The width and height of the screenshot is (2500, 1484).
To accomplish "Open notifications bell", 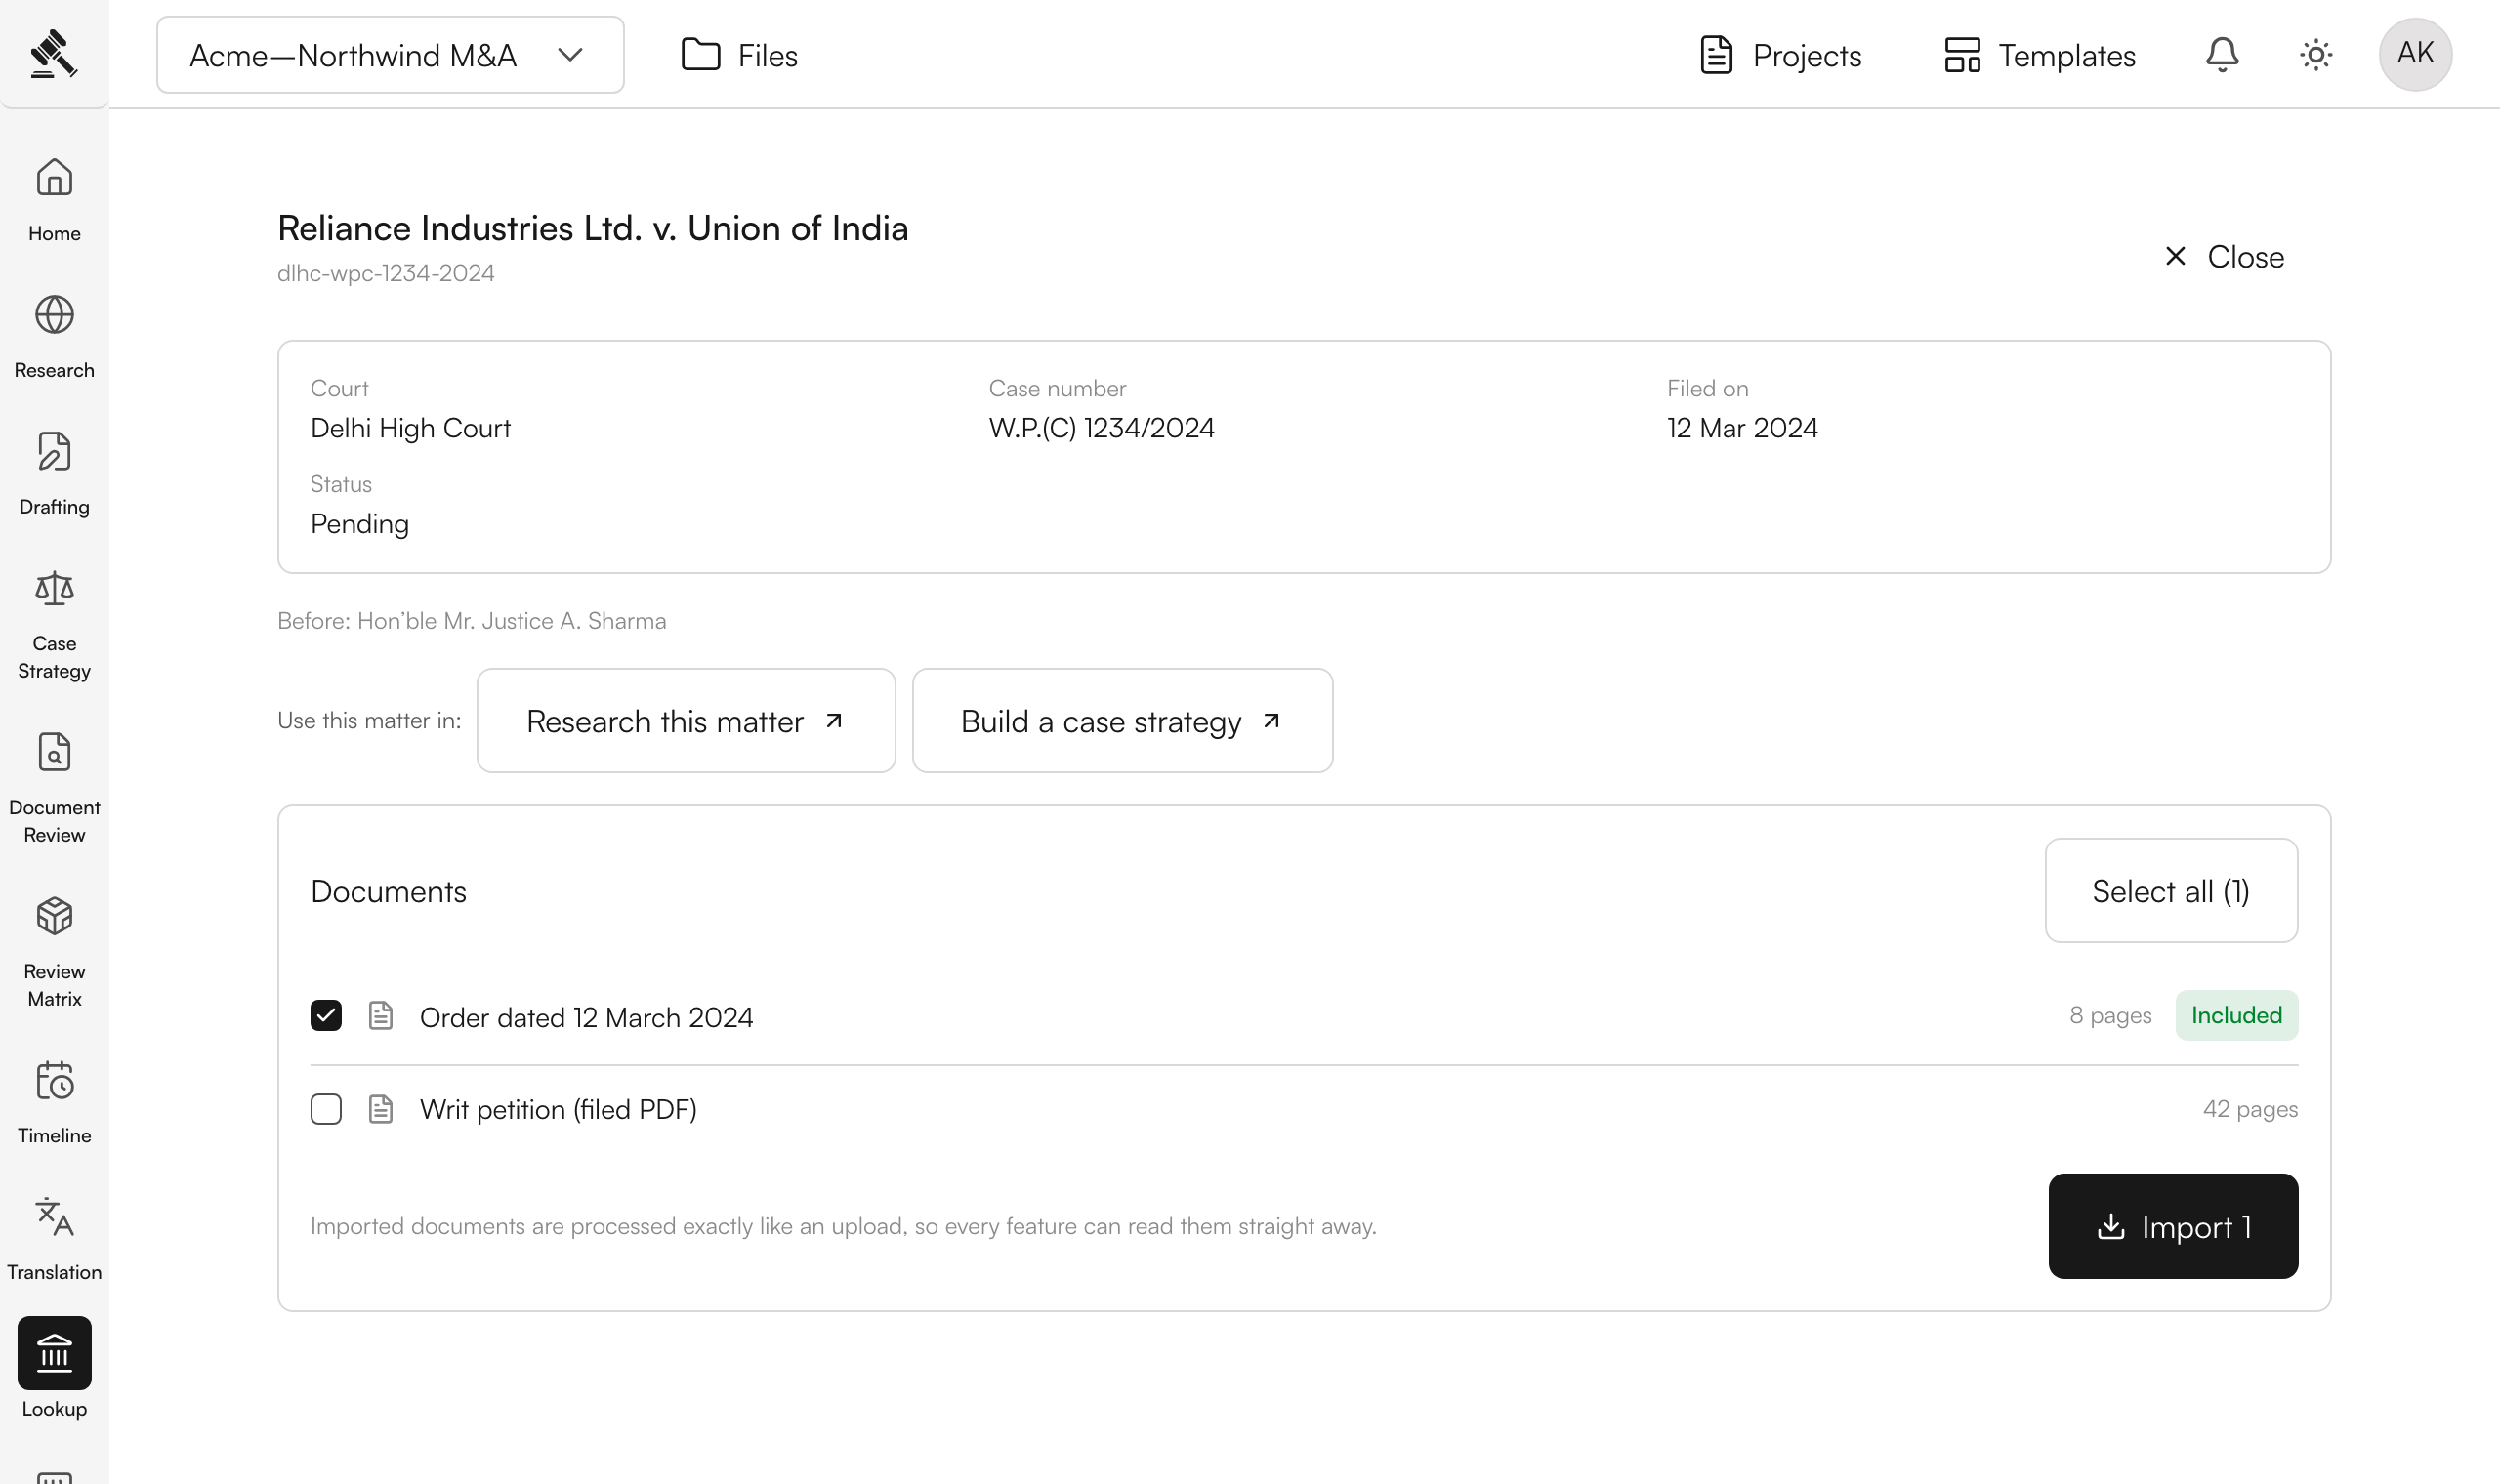I will pos(2222,54).
